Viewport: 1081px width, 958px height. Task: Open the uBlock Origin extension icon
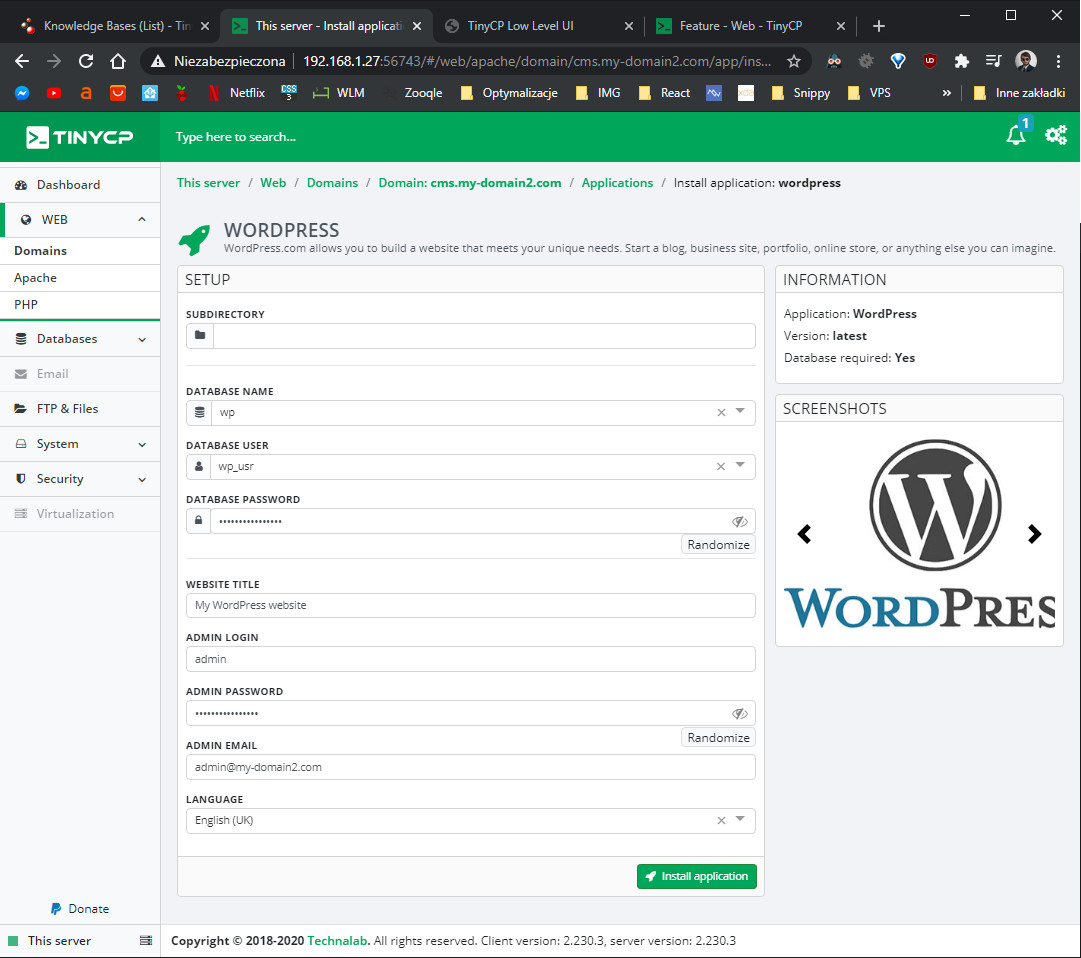pyautogui.click(x=929, y=61)
